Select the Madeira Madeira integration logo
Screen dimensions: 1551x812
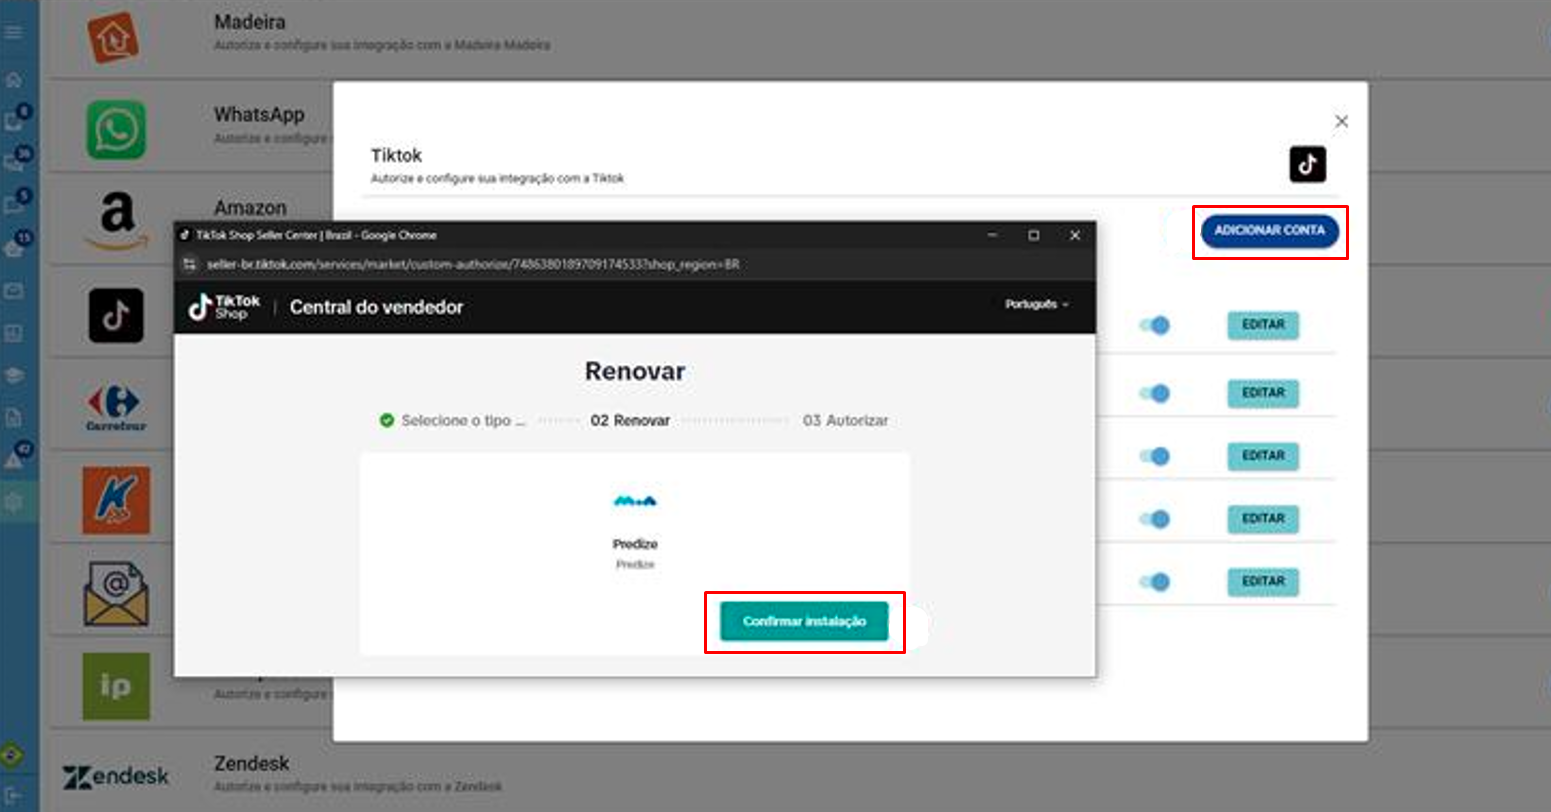pyautogui.click(x=113, y=38)
